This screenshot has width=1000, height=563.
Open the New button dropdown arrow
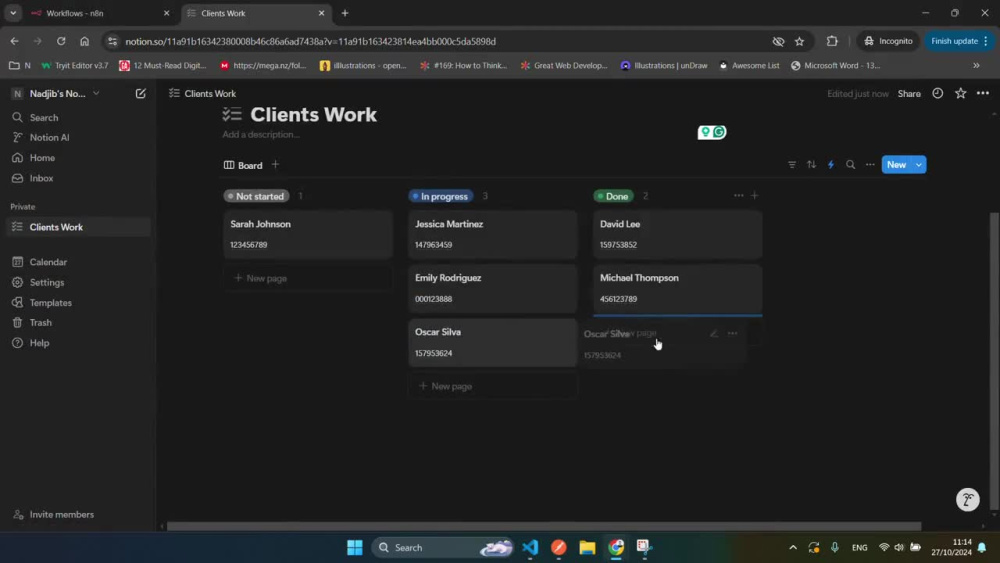click(919, 165)
